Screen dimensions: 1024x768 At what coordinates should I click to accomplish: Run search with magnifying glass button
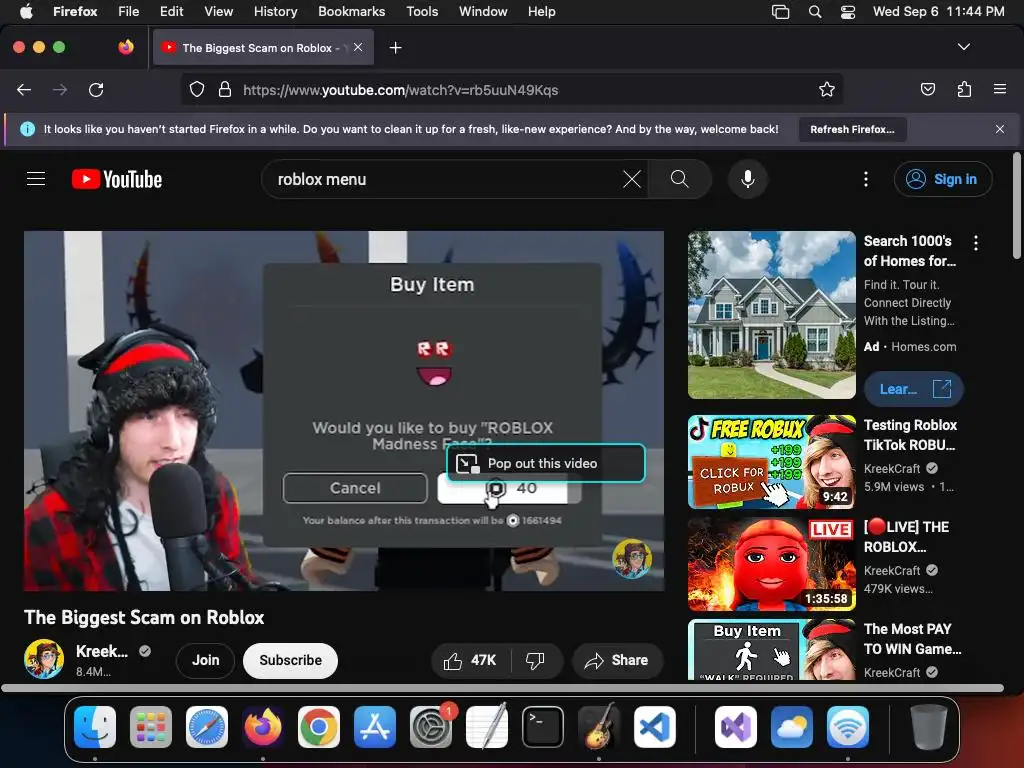point(679,179)
